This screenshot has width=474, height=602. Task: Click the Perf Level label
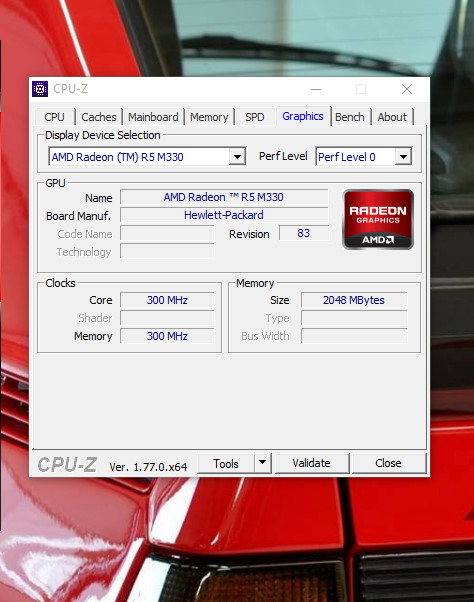283,156
